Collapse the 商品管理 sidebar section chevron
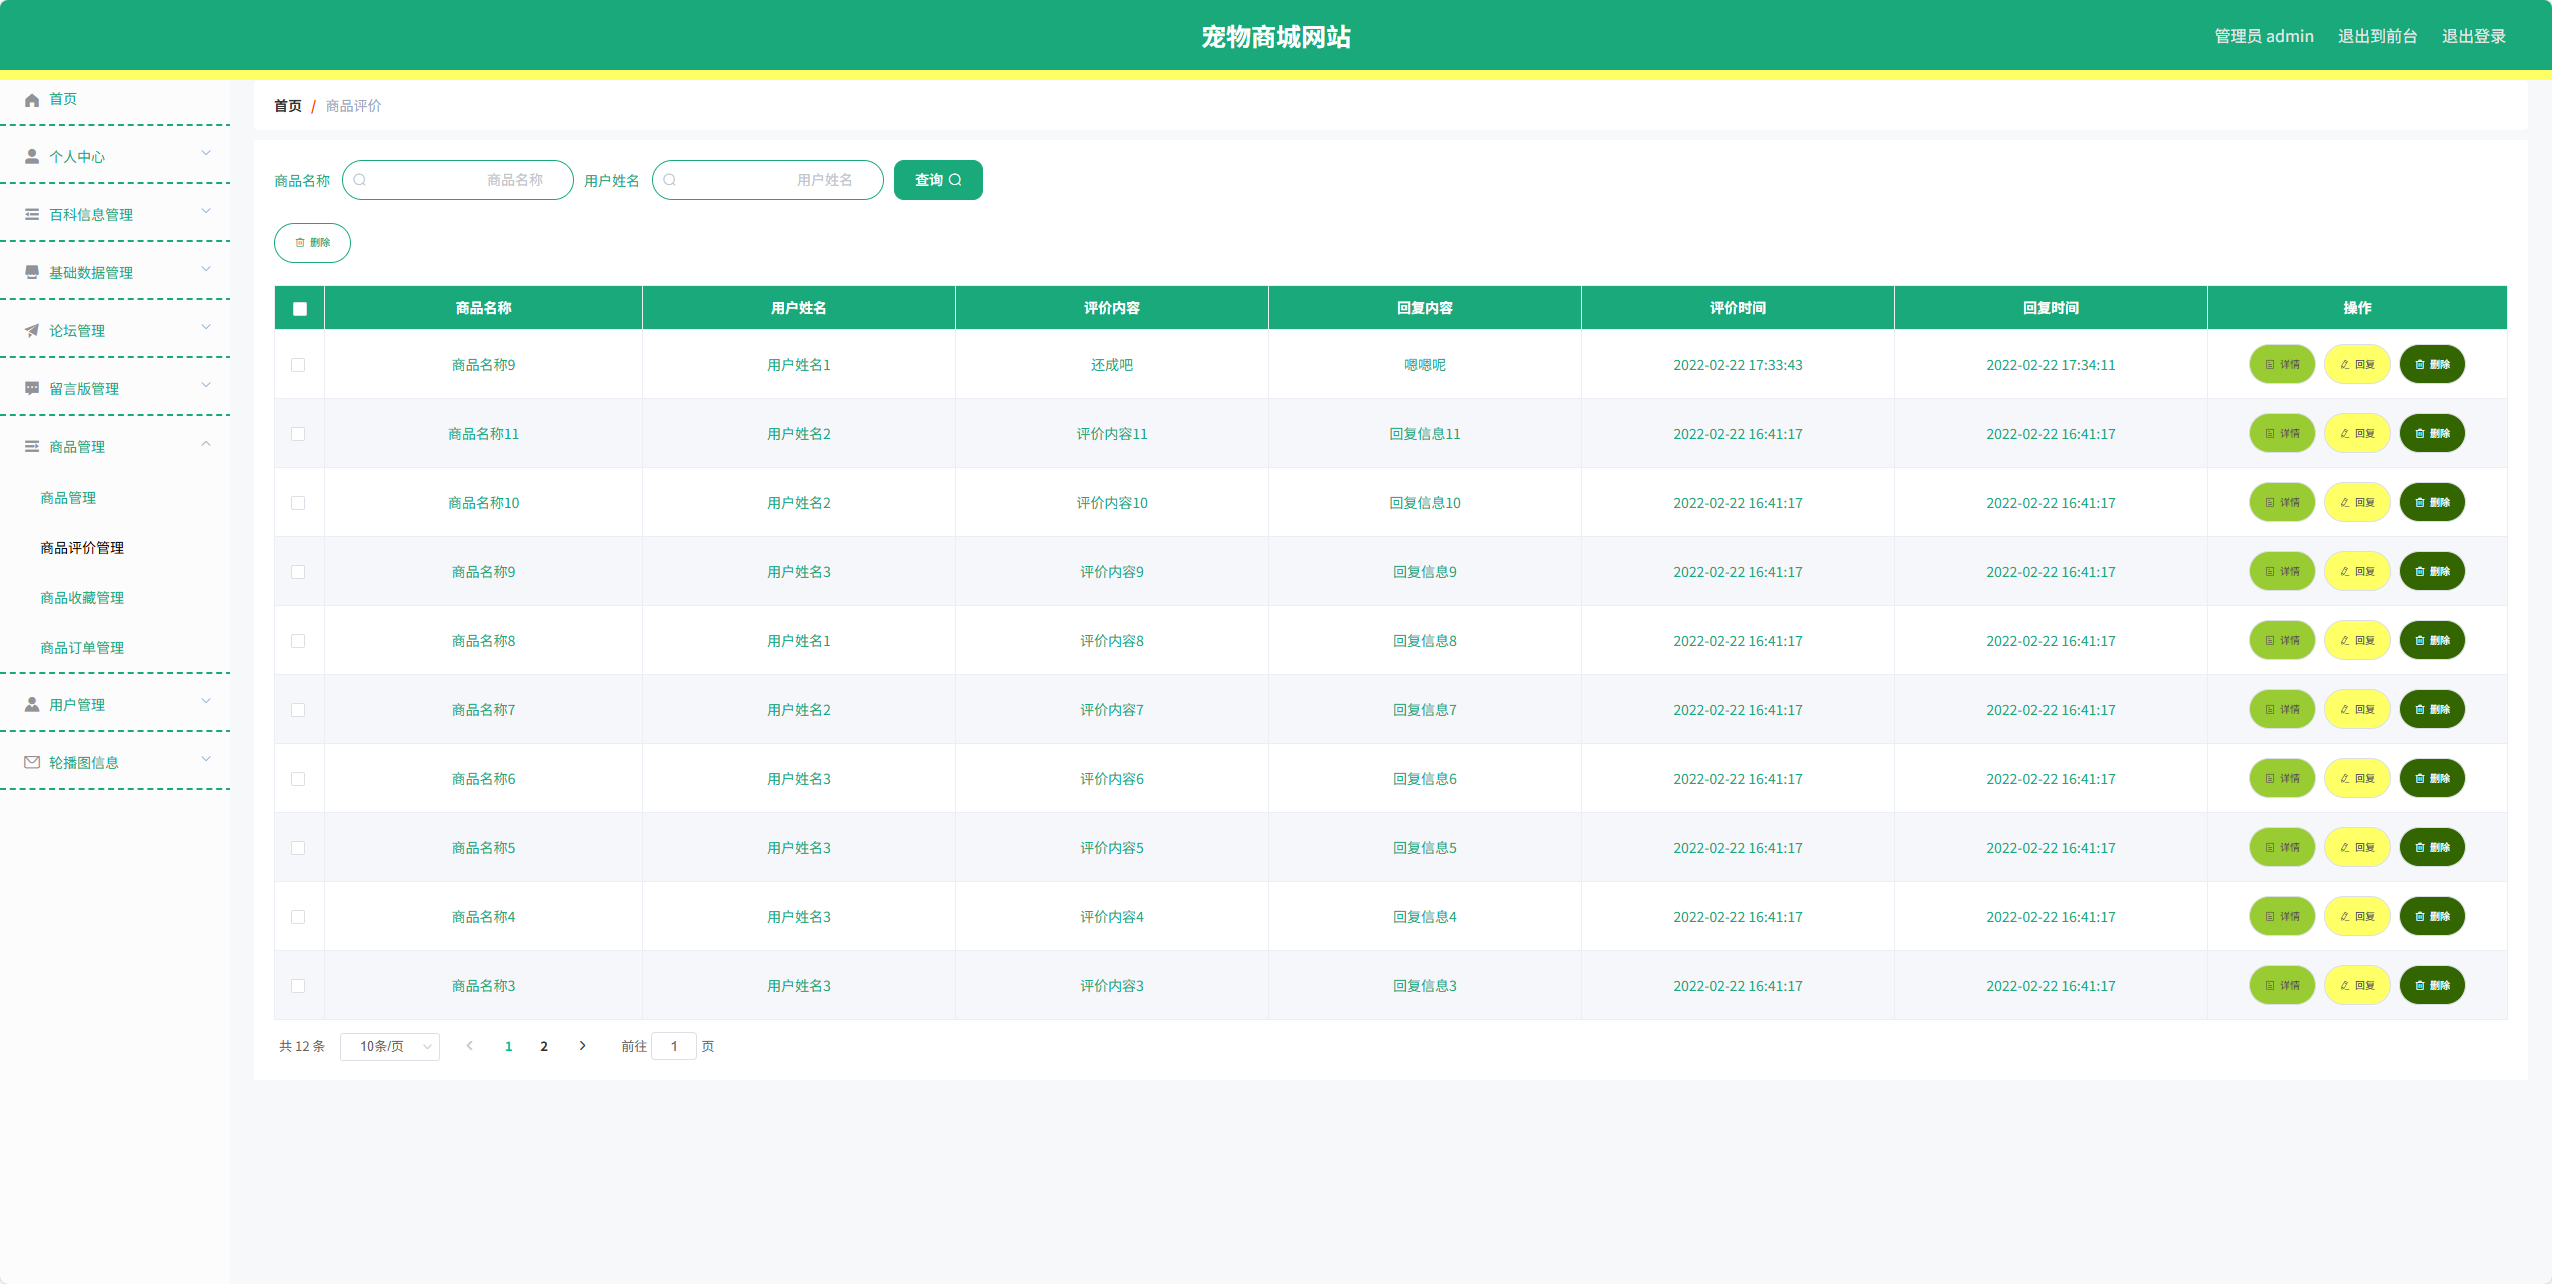The height and width of the screenshot is (1284, 2552). point(206,445)
